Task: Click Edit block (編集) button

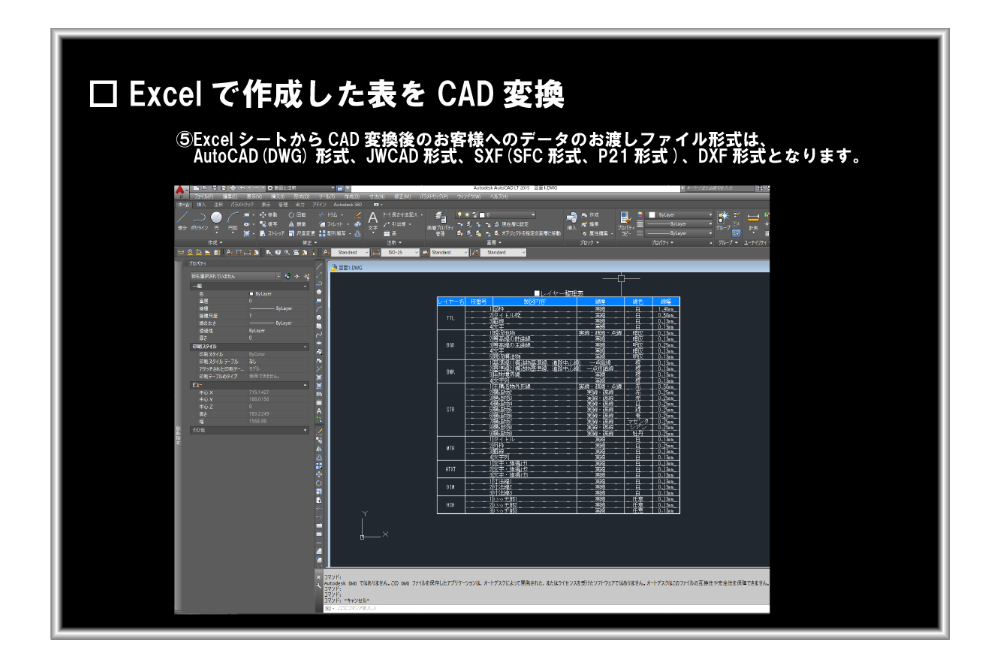Action: [x=592, y=224]
